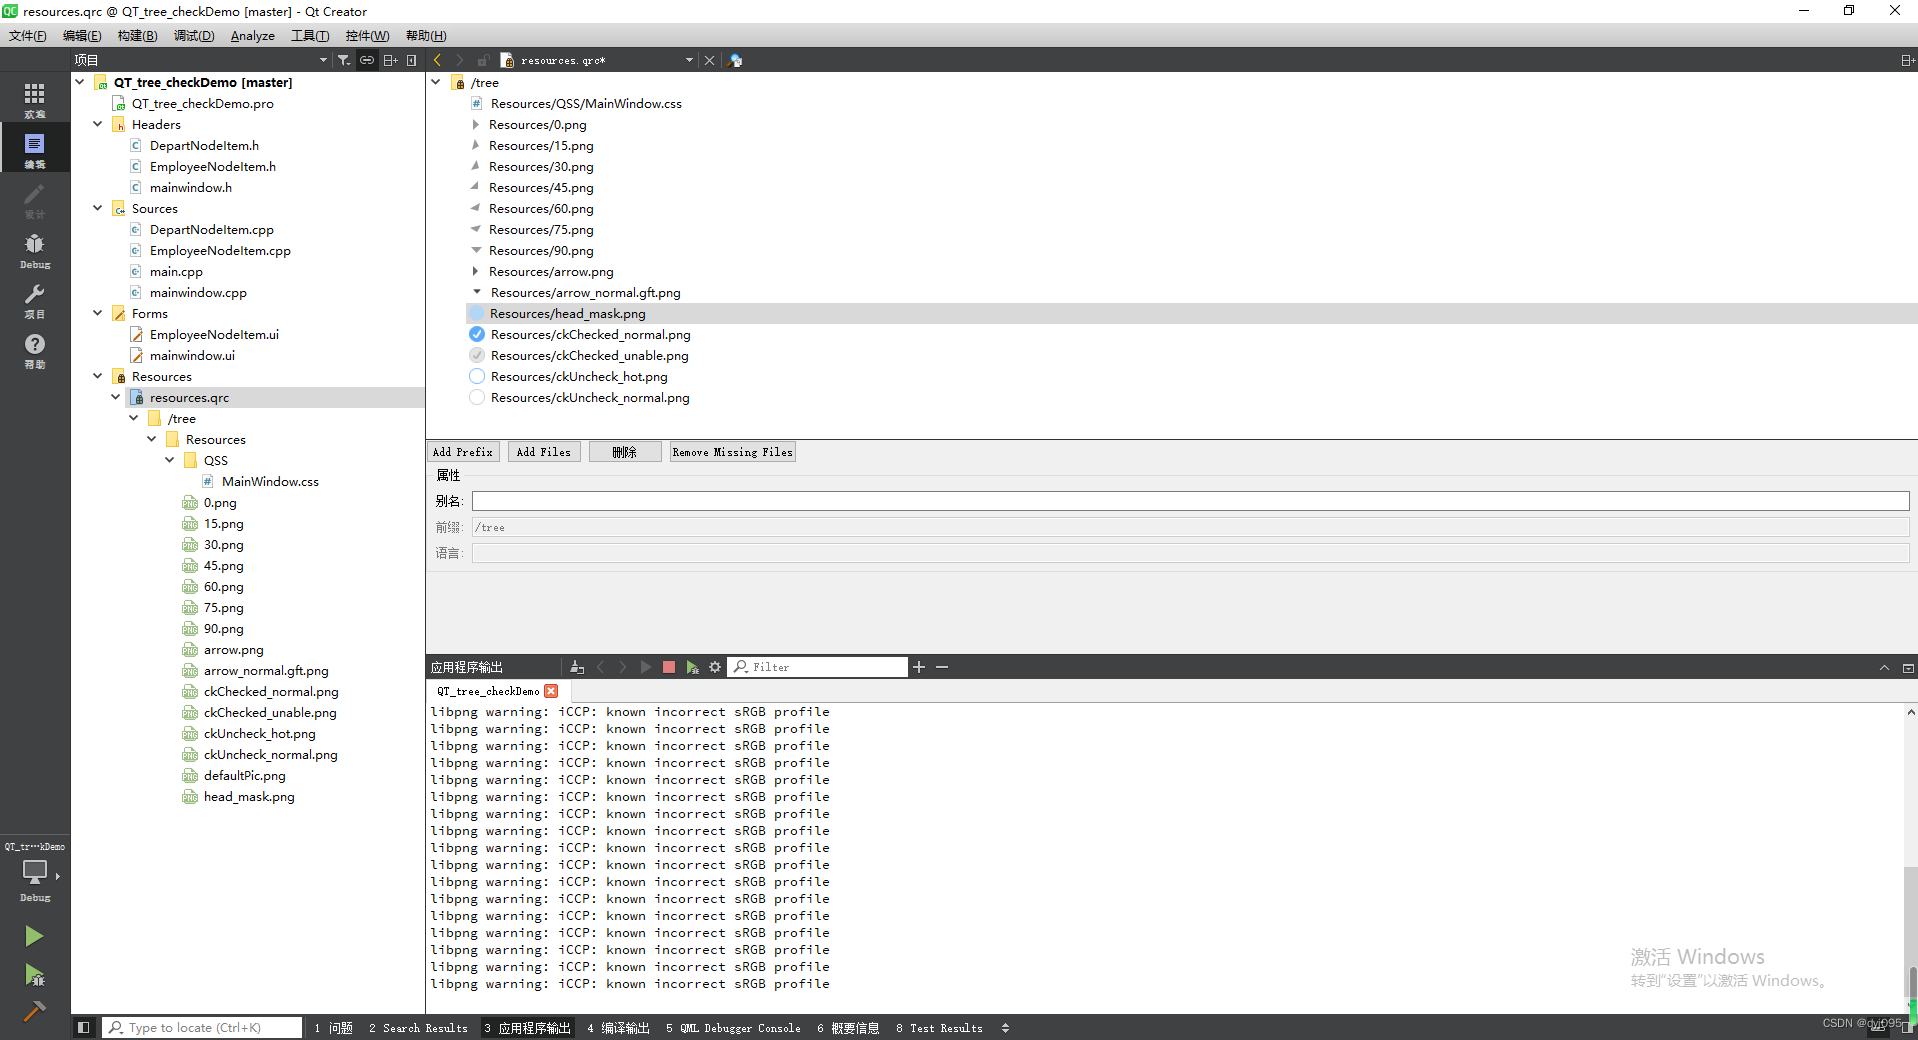1918x1040 pixels.
Task: Open the QML Debugger Console pane
Action: 733,1028
